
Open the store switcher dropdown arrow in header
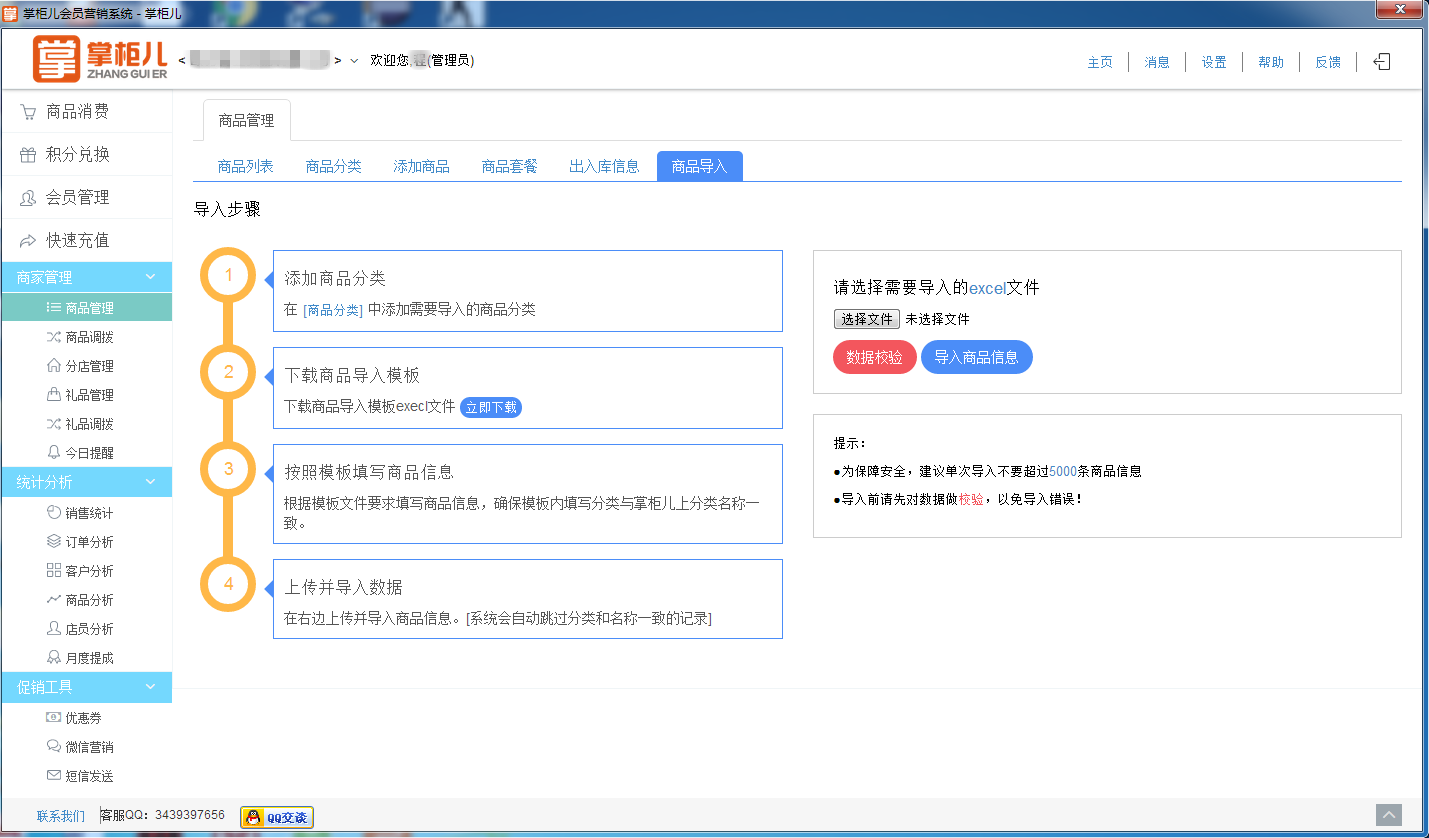point(354,61)
